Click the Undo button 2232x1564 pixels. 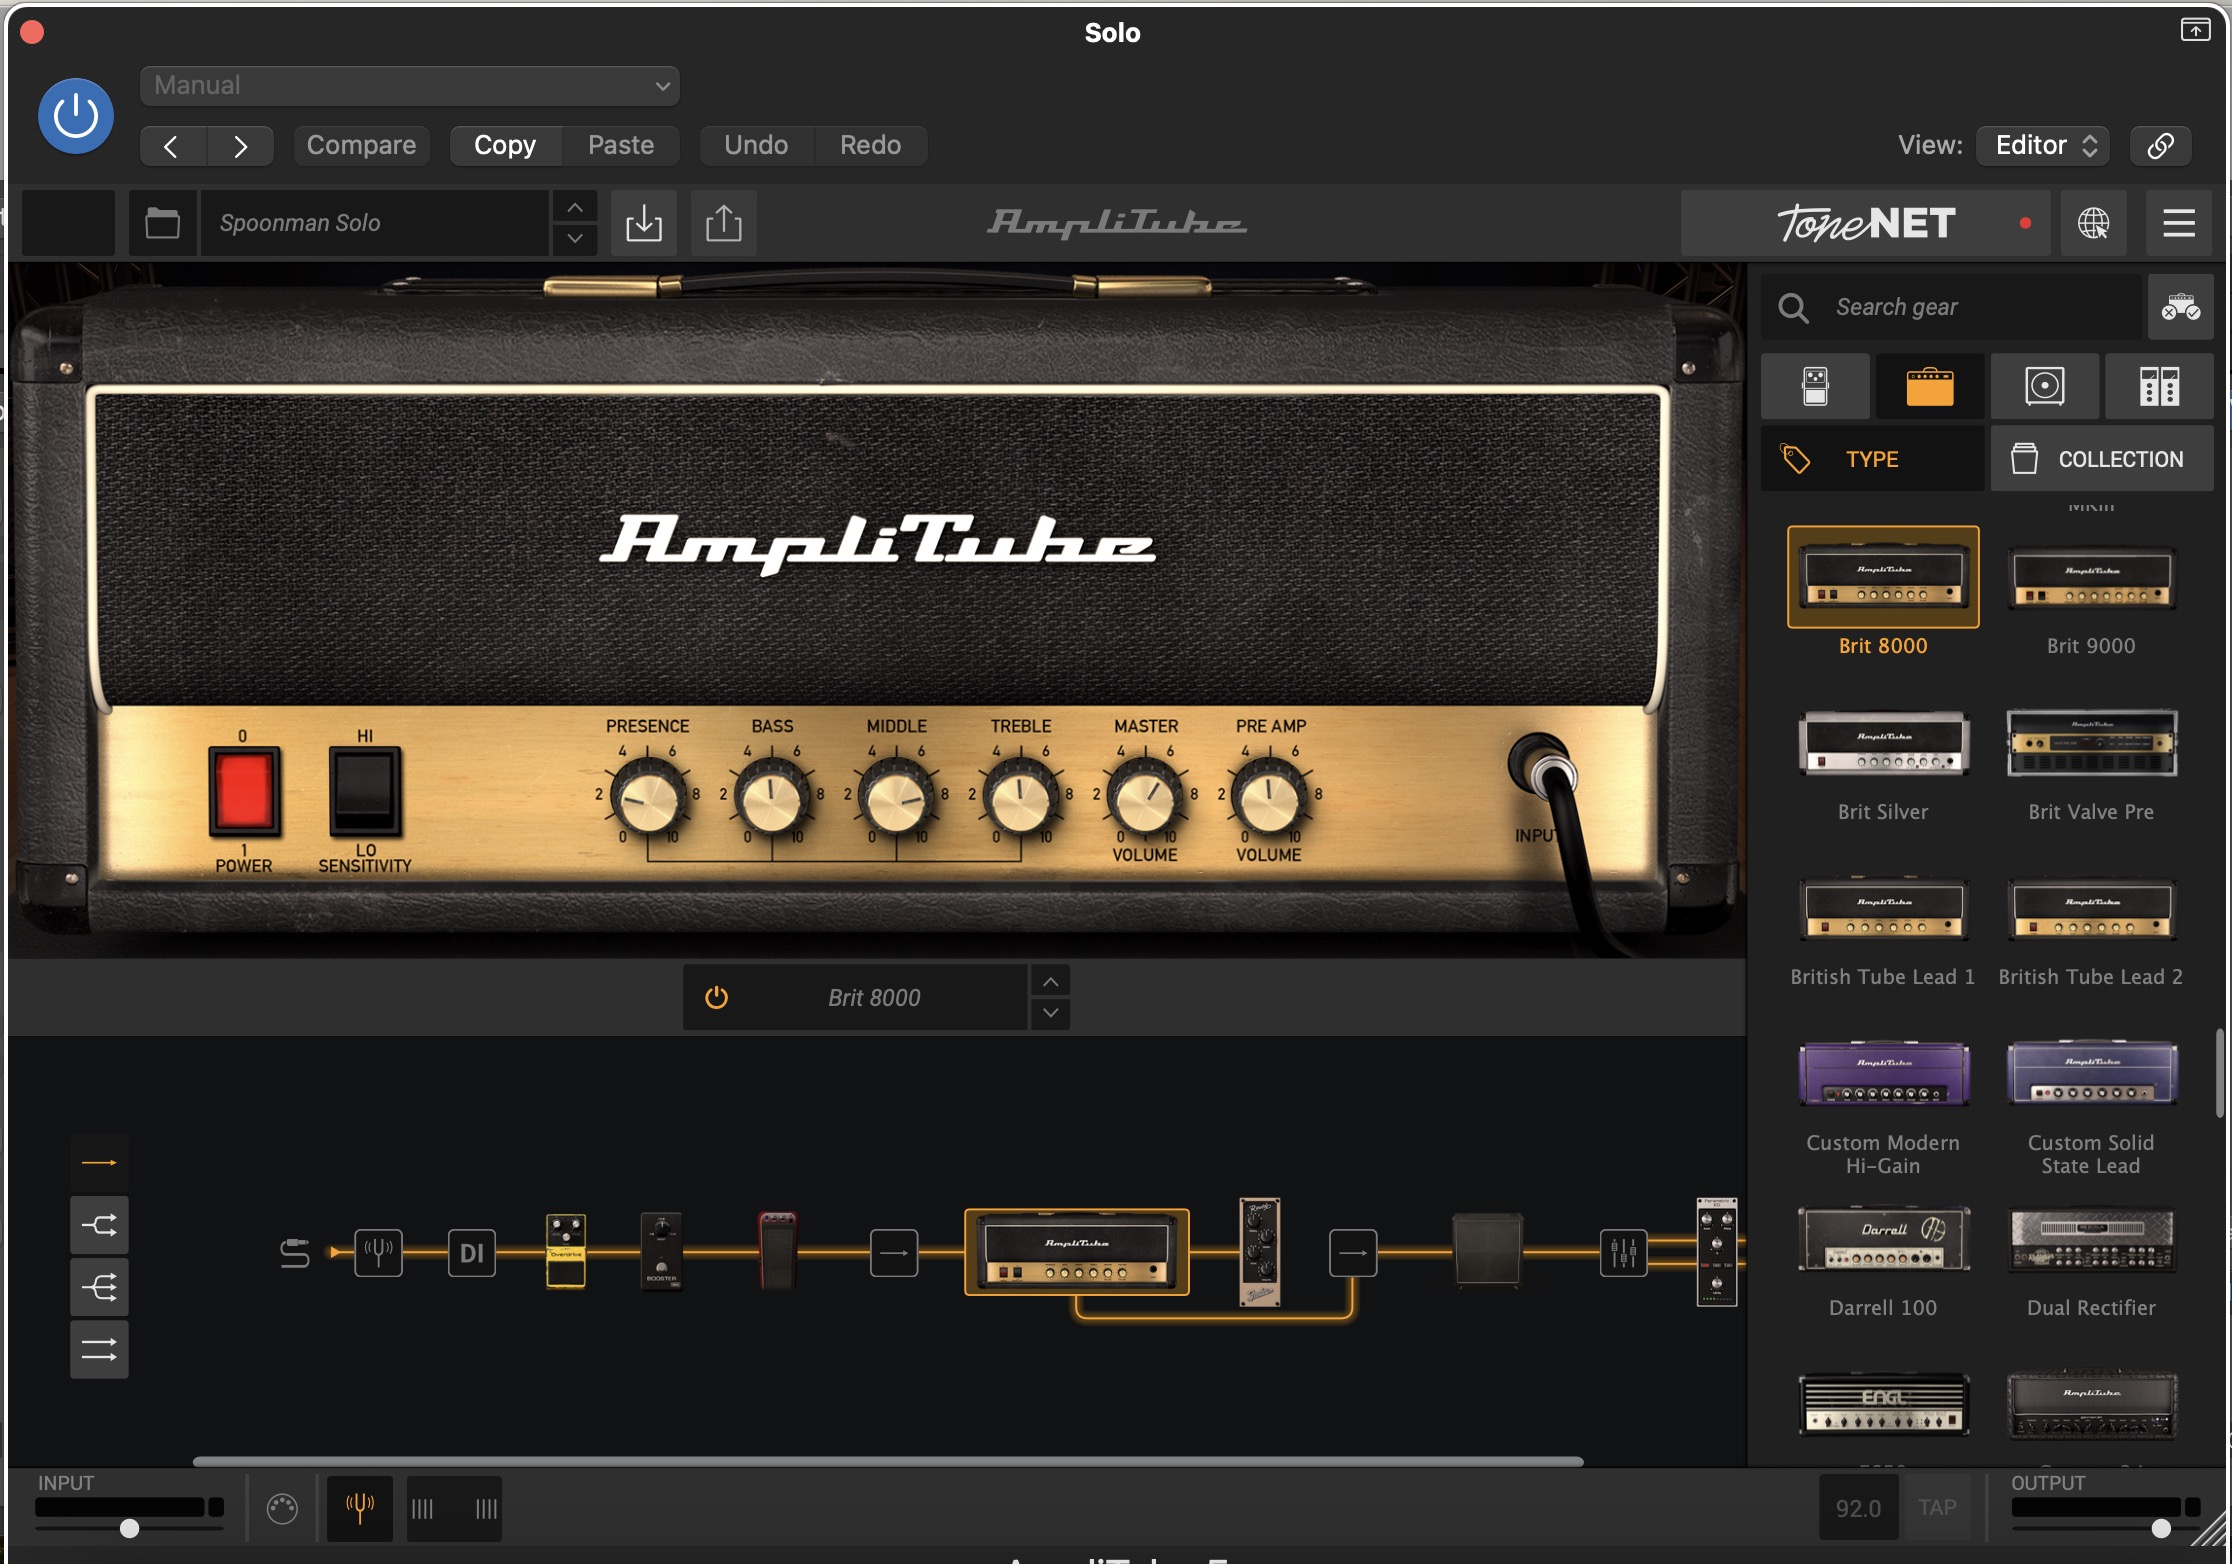coord(756,146)
